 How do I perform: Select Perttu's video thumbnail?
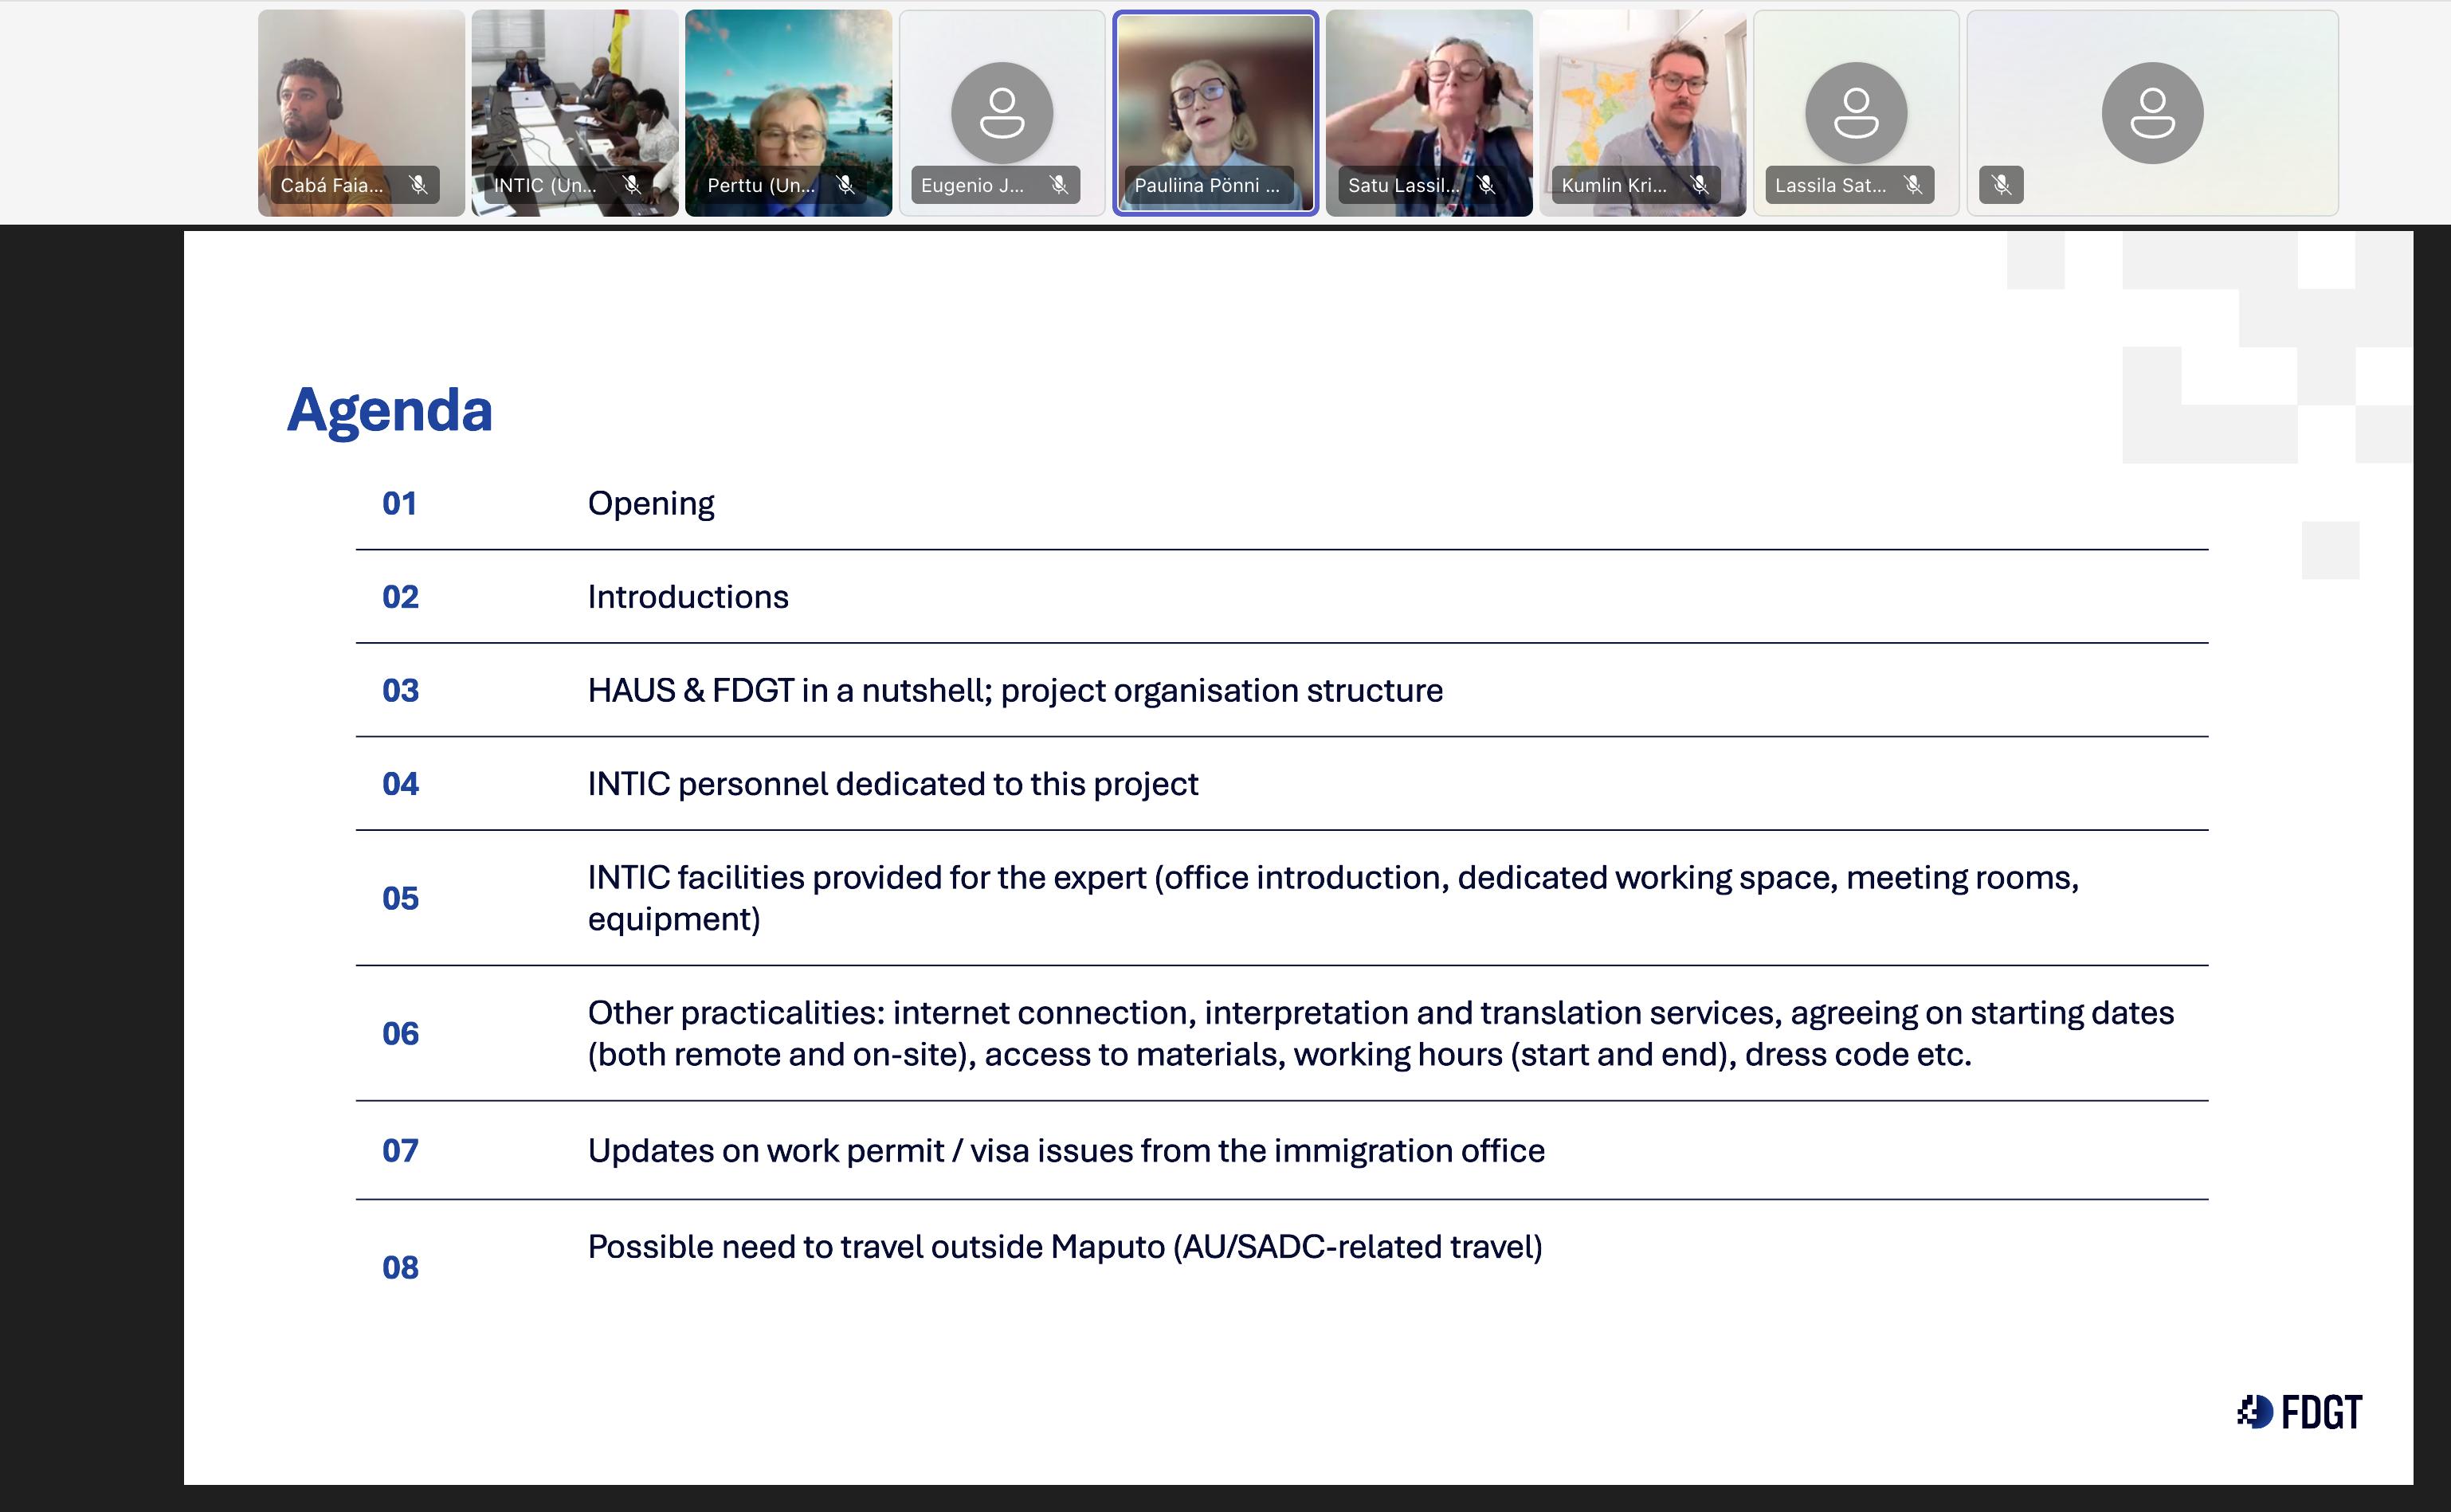[x=788, y=100]
